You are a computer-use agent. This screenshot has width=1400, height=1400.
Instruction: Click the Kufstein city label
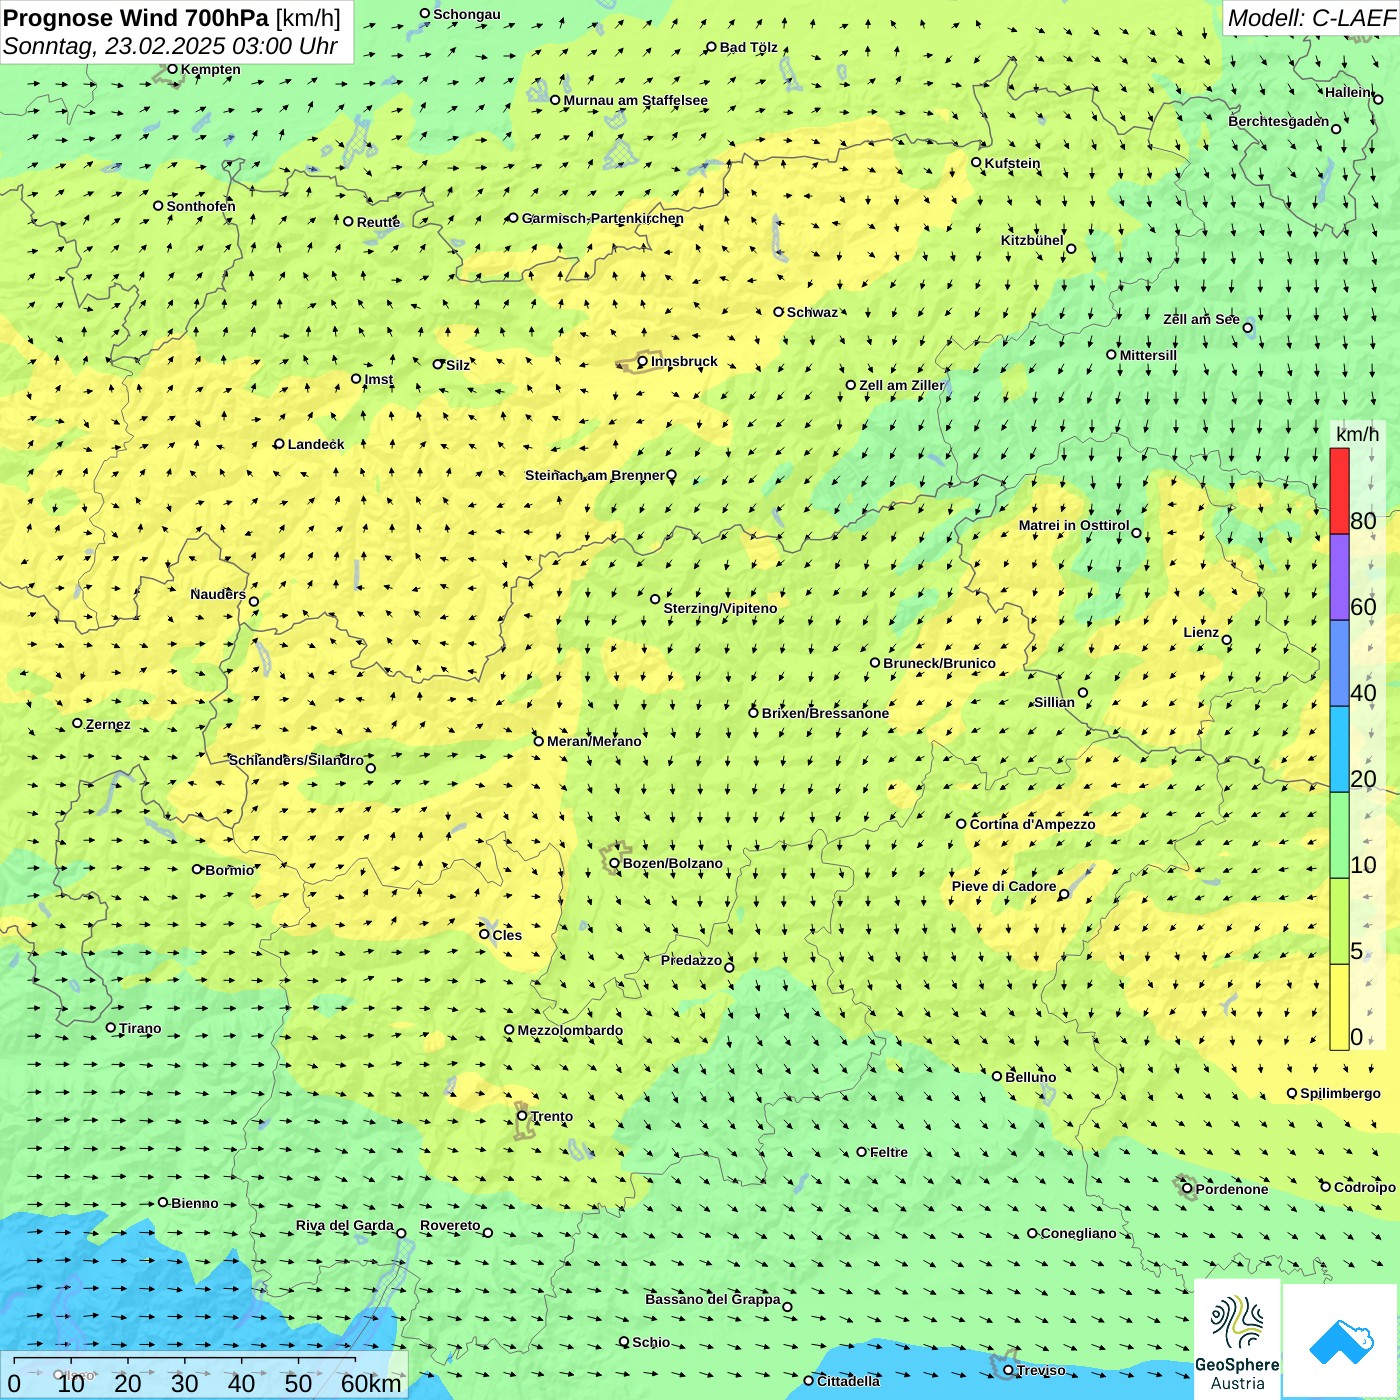pyautogui.click(x=1012, y=164)
